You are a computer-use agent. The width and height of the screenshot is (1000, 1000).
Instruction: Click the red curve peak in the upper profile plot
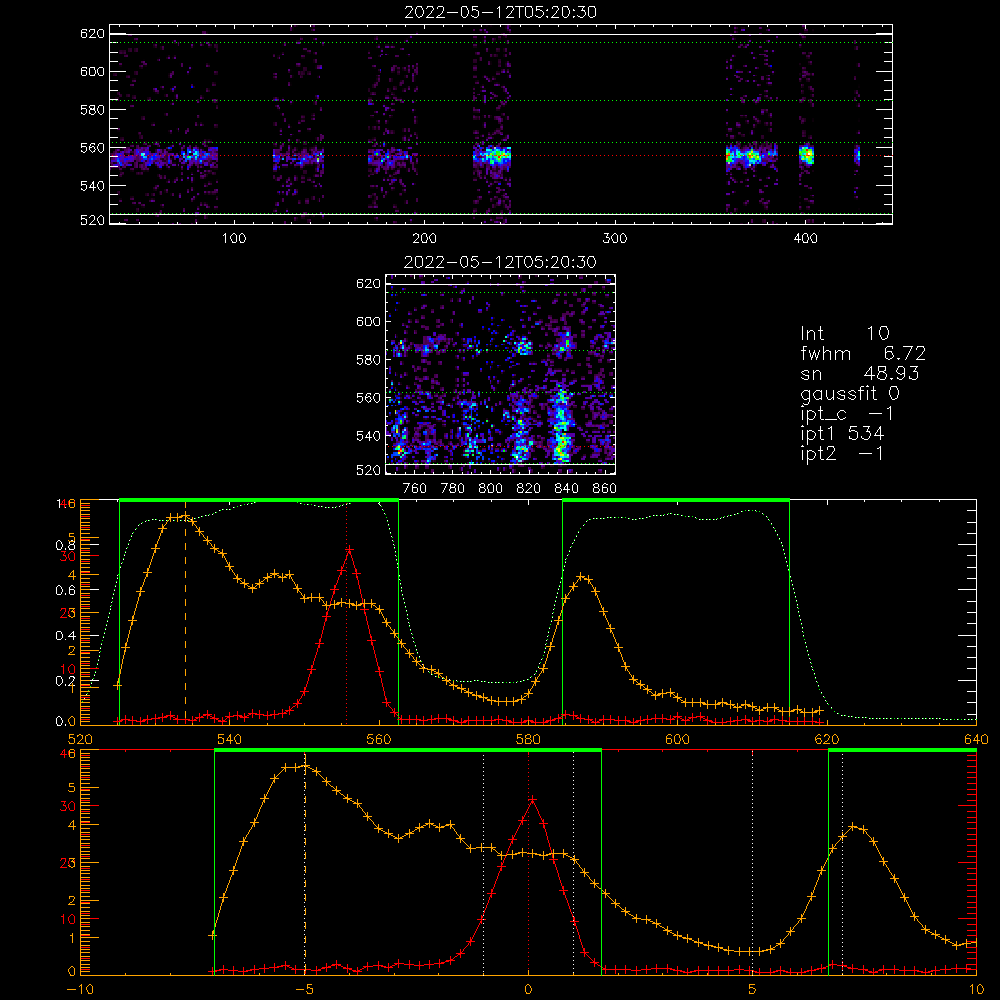349,549
